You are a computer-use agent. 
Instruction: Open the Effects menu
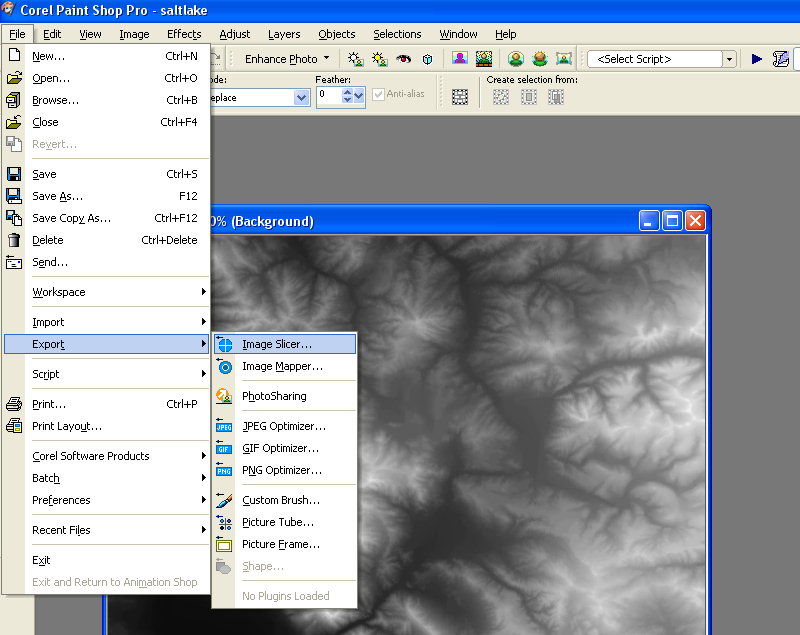click(184, 34)
